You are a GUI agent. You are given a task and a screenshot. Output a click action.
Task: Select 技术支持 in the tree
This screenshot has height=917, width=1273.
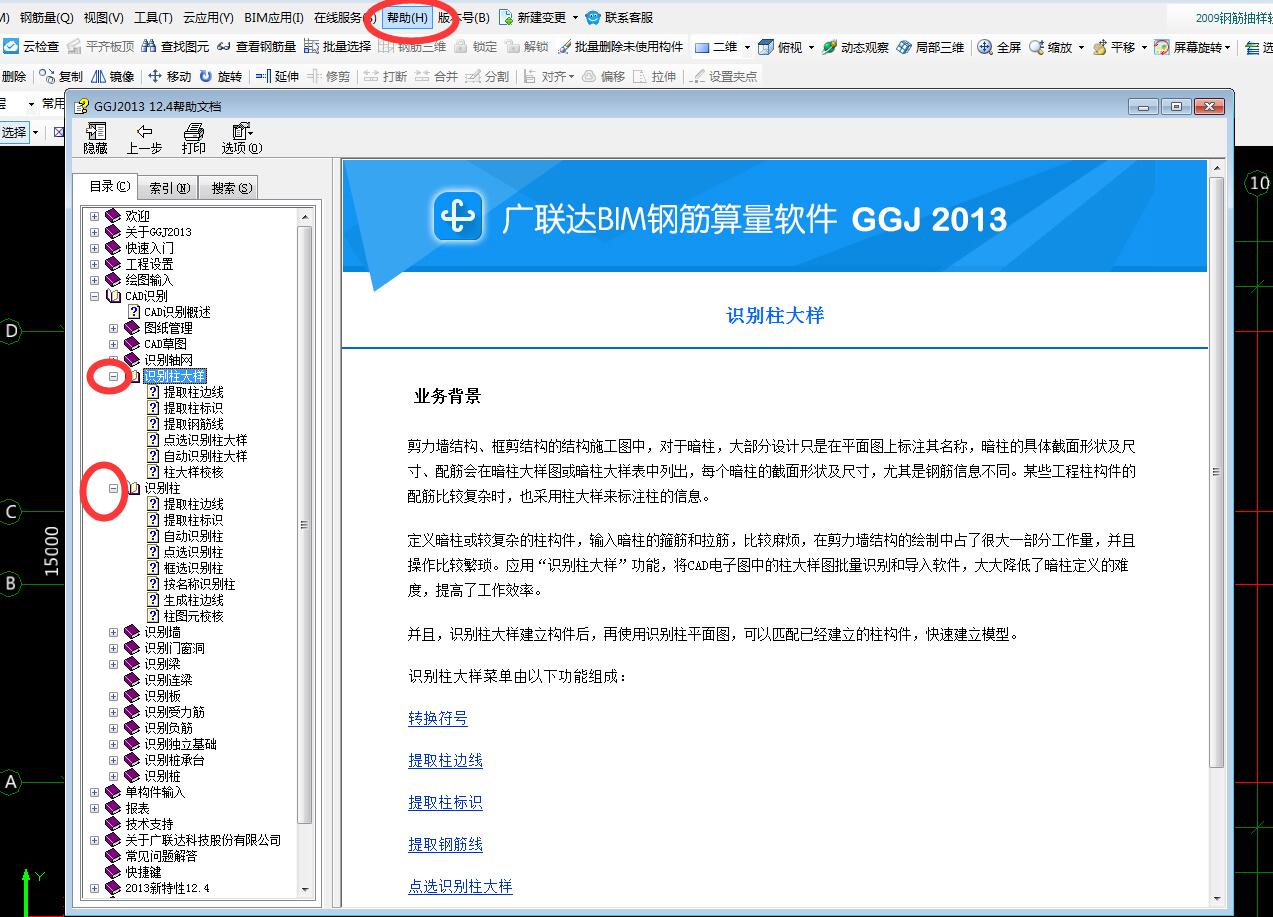point(149,824)
